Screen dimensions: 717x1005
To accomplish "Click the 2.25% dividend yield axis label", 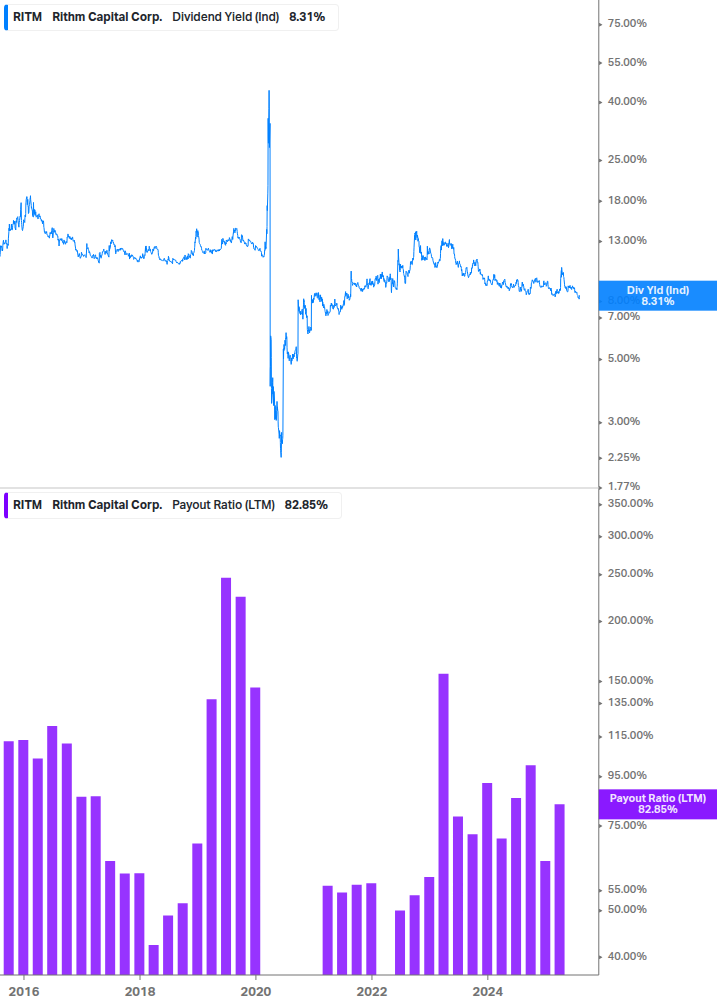I will 623,457.
